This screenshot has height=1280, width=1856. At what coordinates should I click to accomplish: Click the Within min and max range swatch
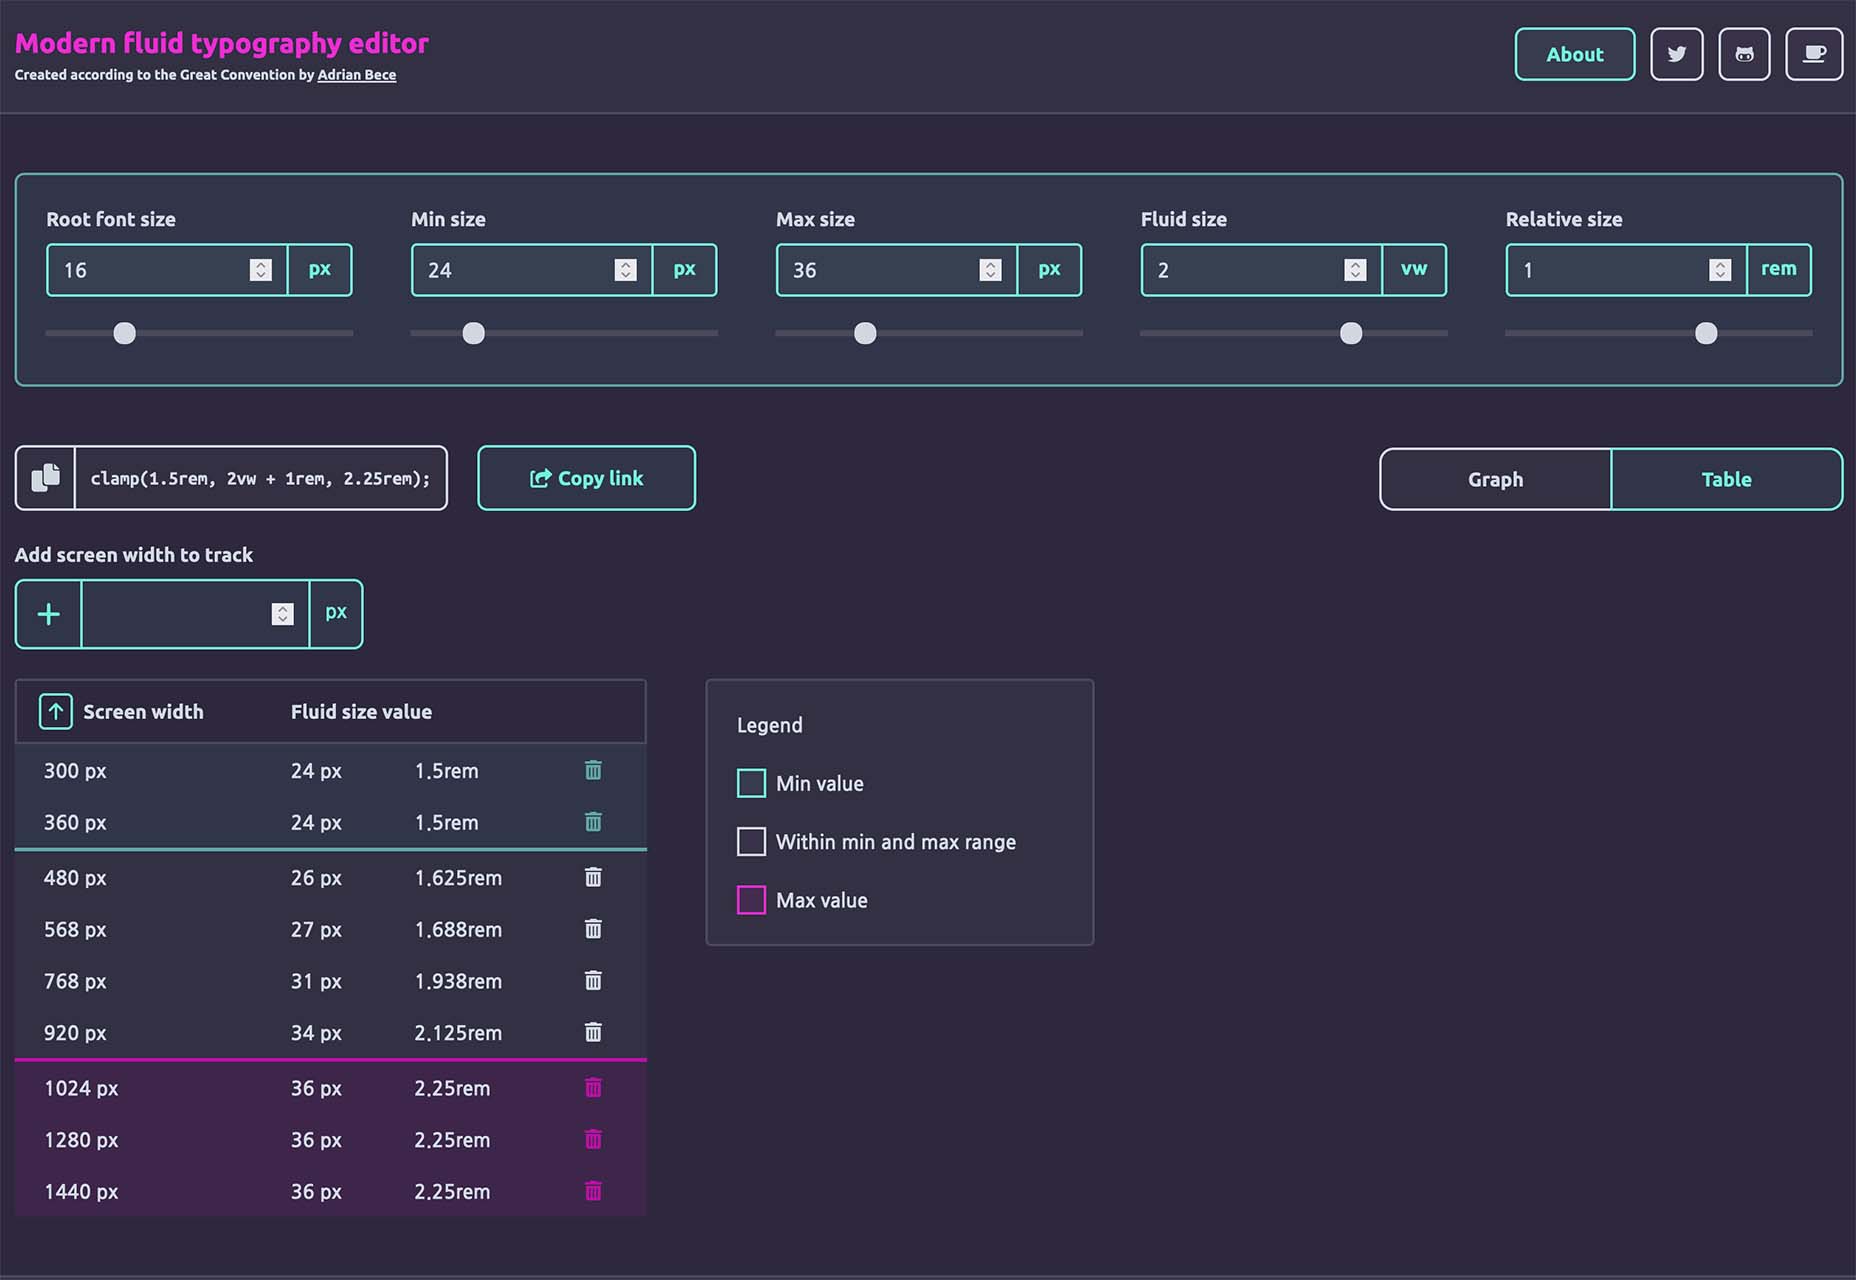click(x=751, y=841)
